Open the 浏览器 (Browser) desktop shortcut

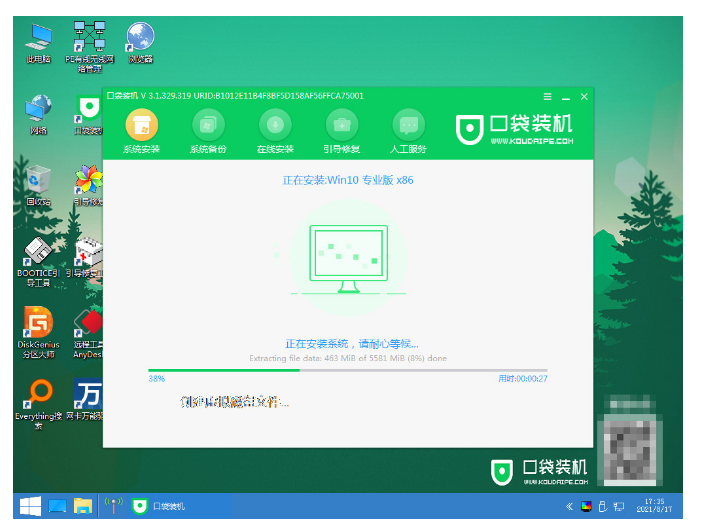[139, 39]
